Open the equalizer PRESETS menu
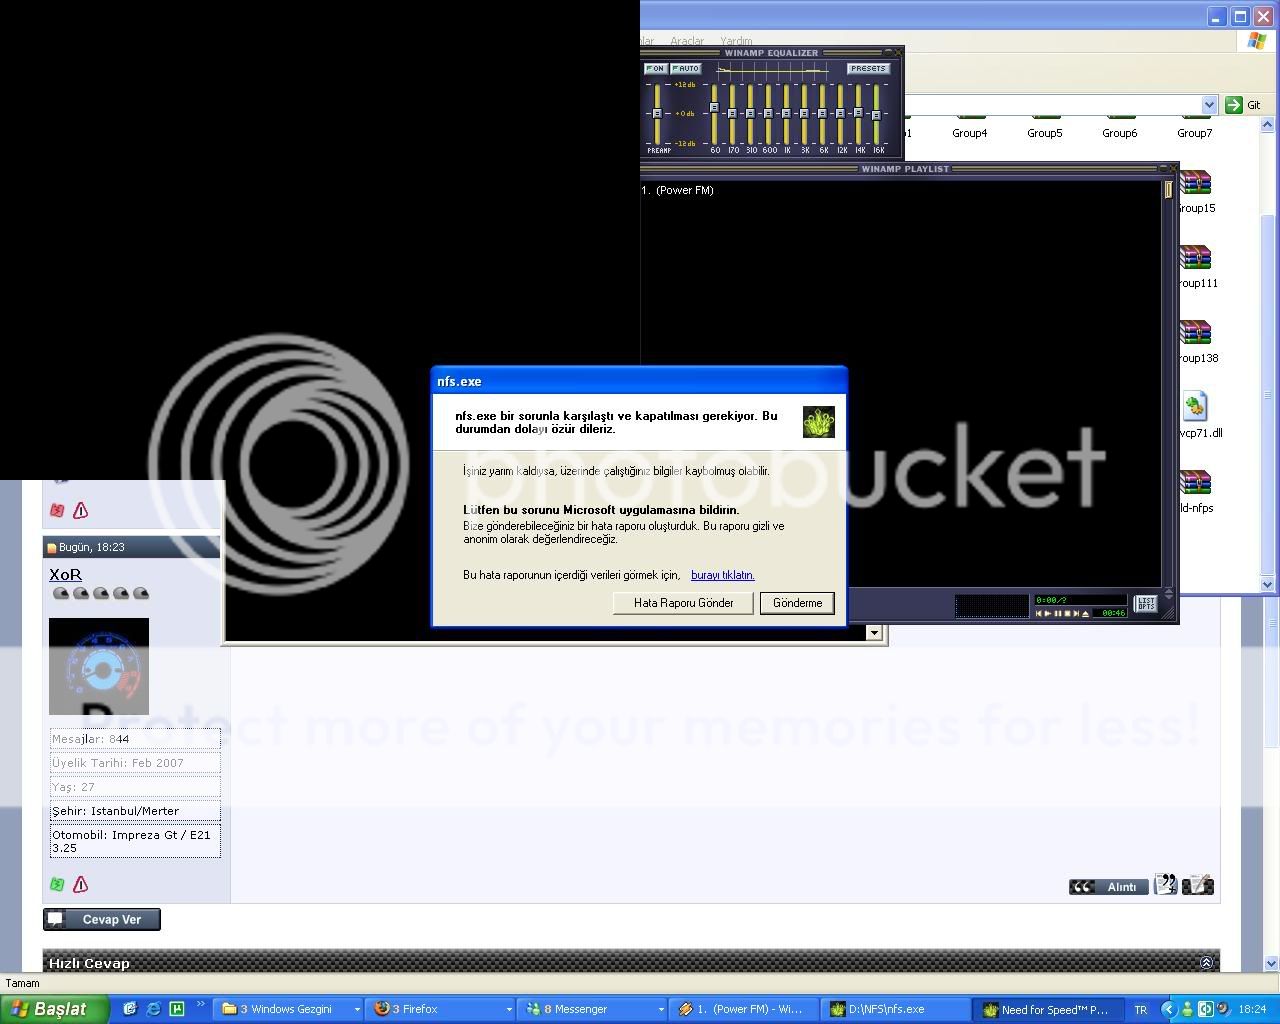This screenshot has height=1024, width=1280. point(868,69)
